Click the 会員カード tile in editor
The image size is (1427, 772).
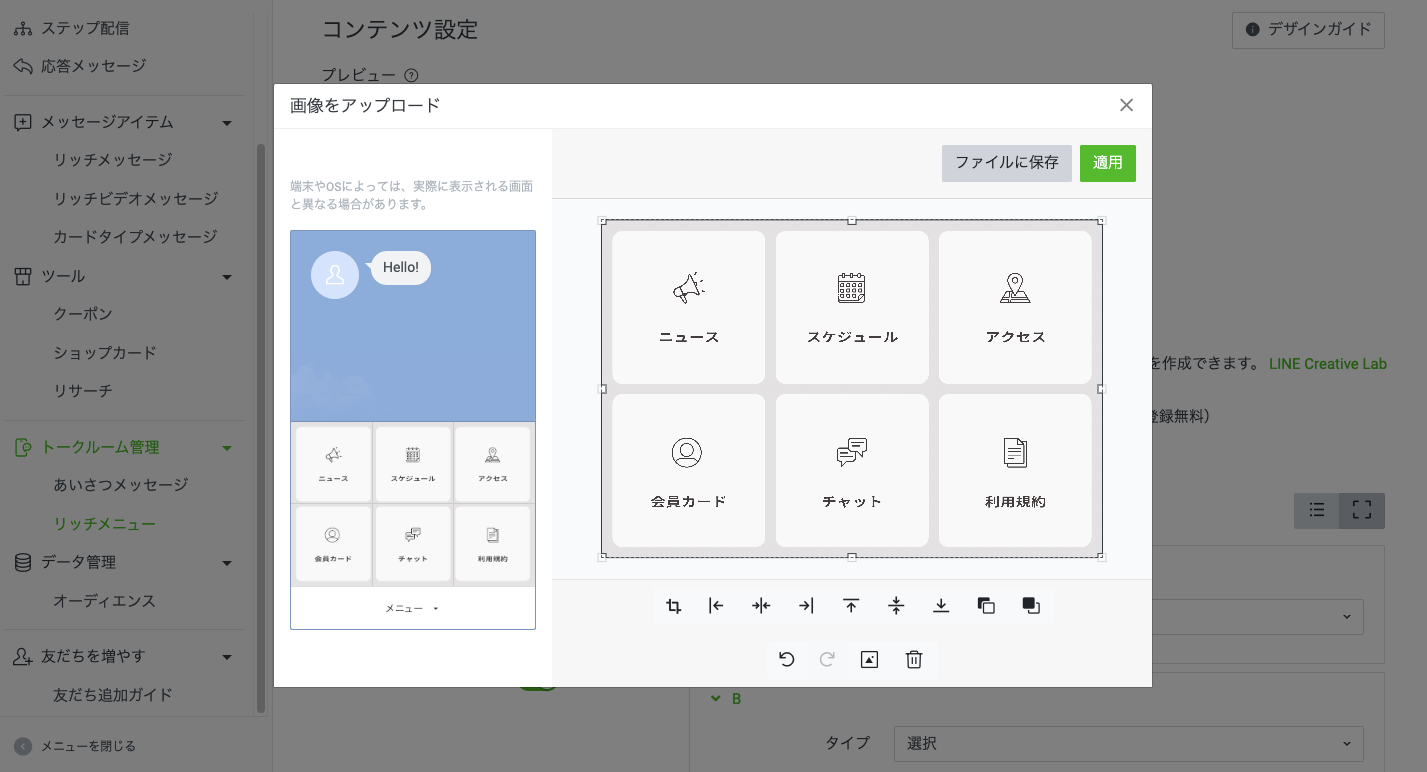coord(688,470)
